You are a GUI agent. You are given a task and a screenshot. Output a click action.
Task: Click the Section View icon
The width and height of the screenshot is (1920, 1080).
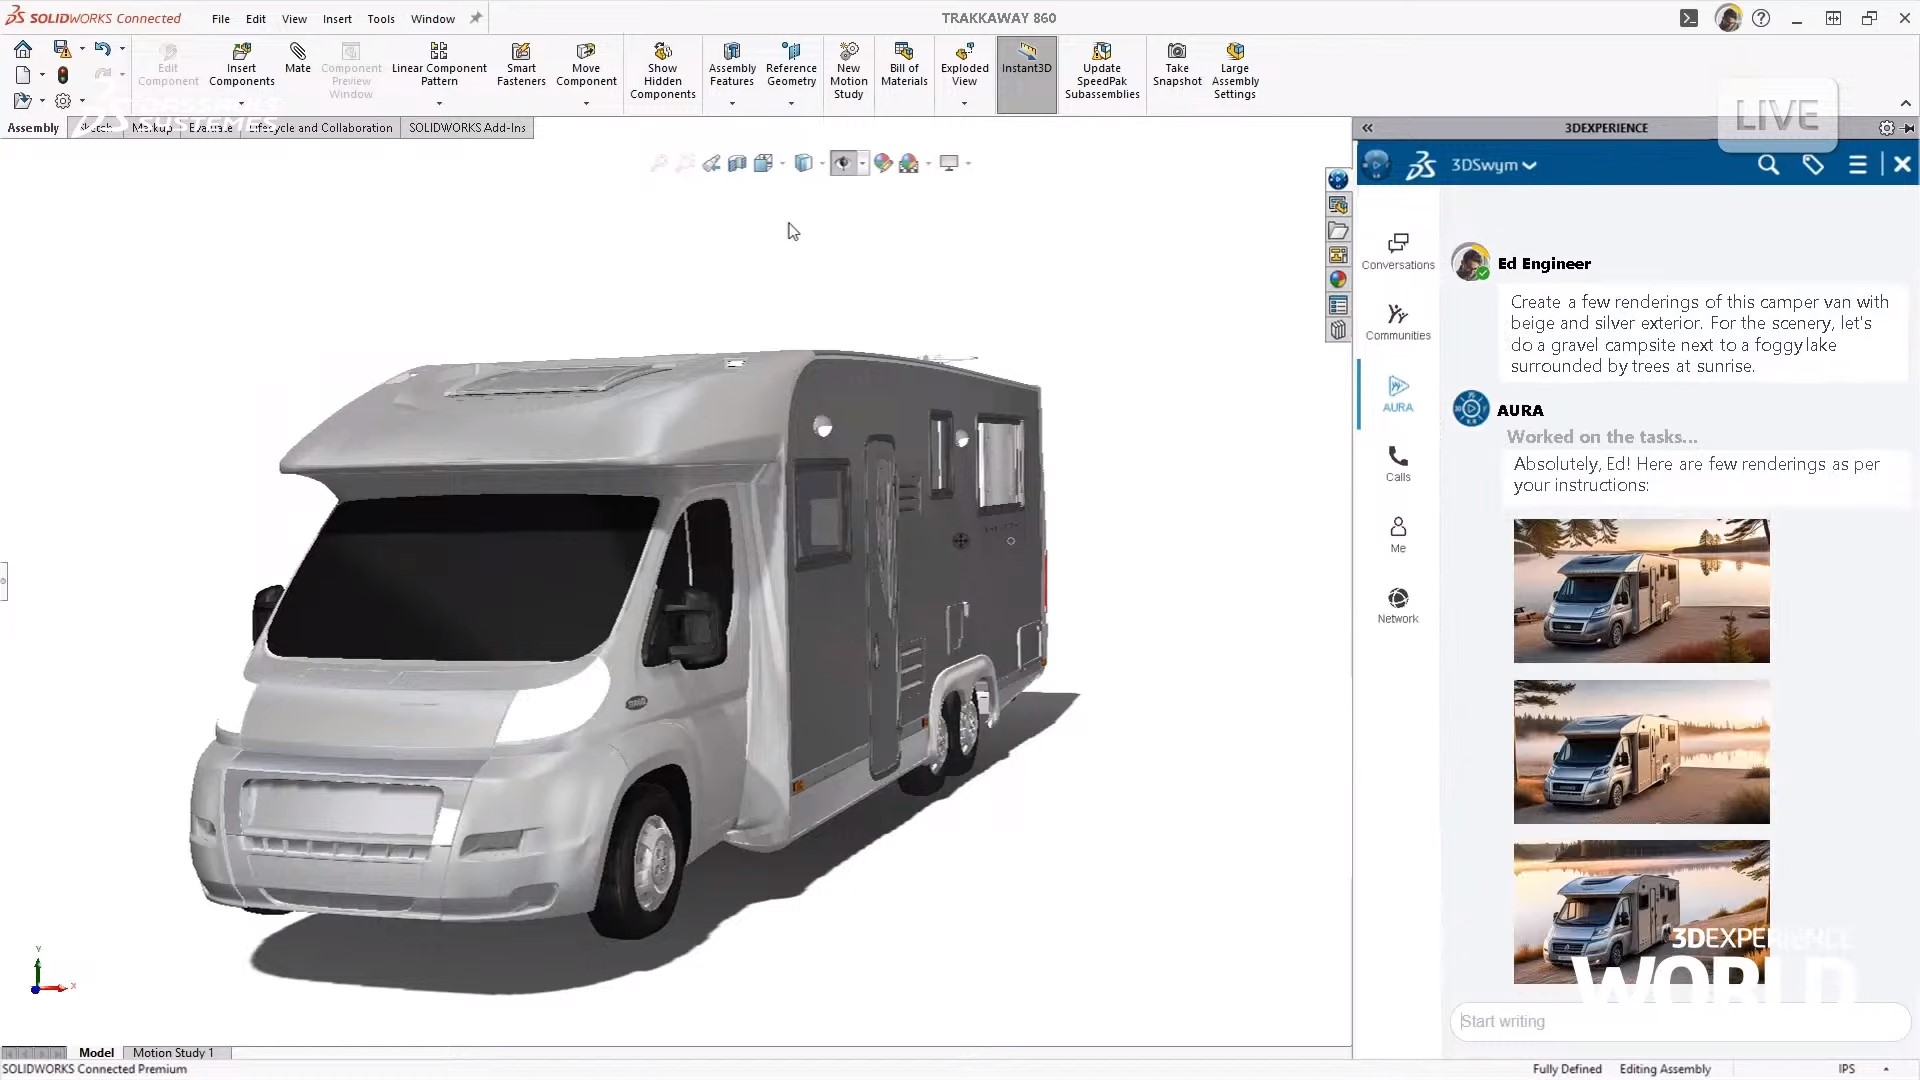coord(737,163)
